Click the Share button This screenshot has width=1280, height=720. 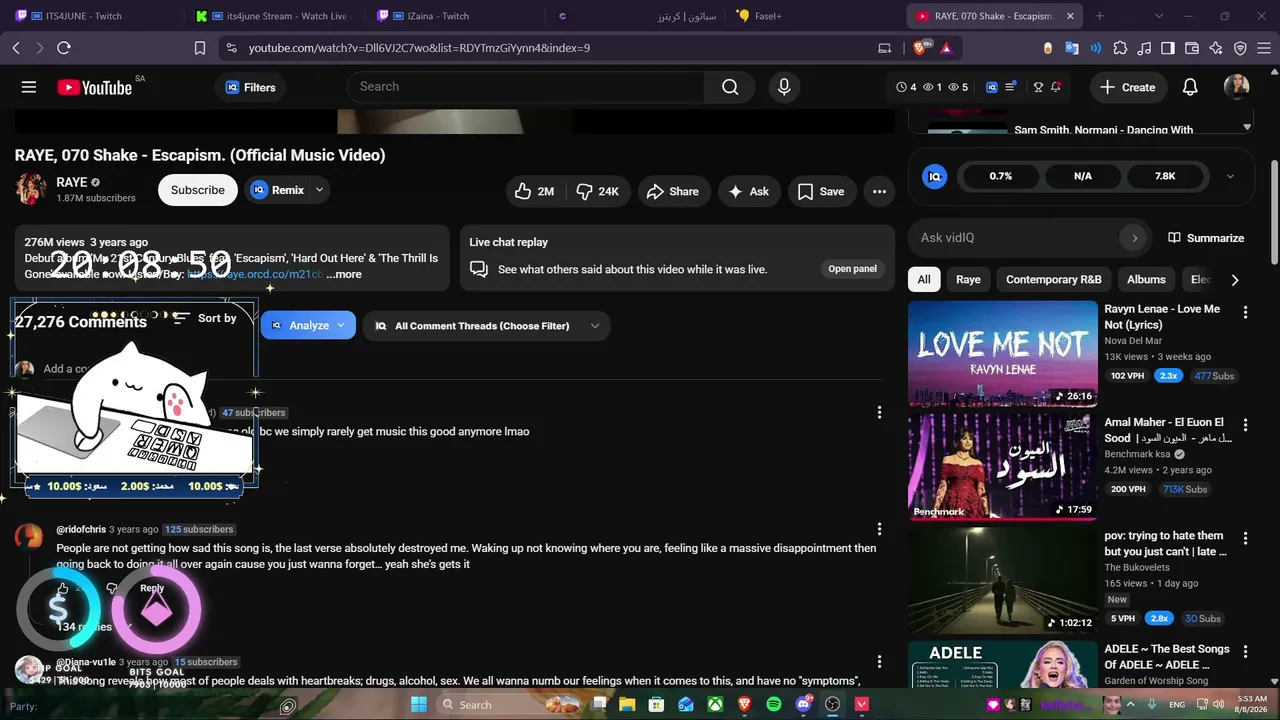pos(672,191)
